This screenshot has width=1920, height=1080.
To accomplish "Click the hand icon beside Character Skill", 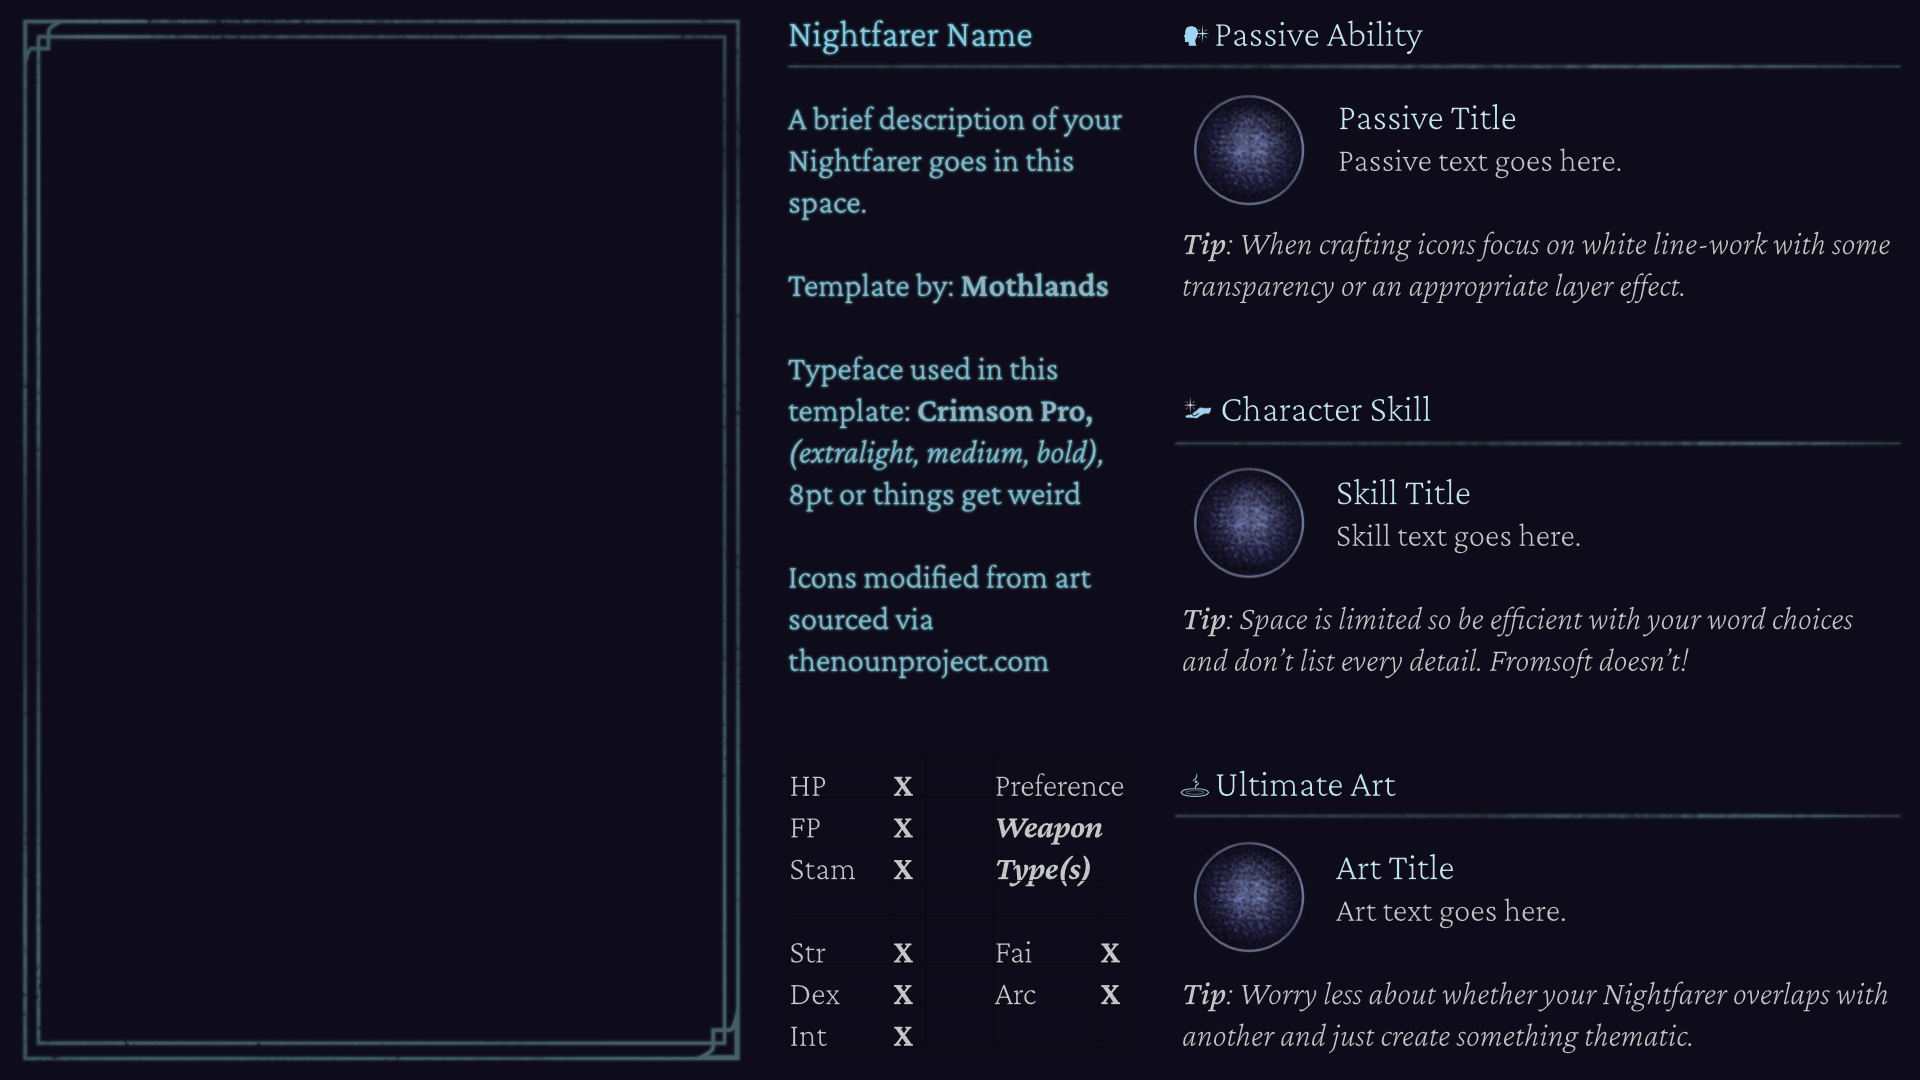I will coord(1197,409).
